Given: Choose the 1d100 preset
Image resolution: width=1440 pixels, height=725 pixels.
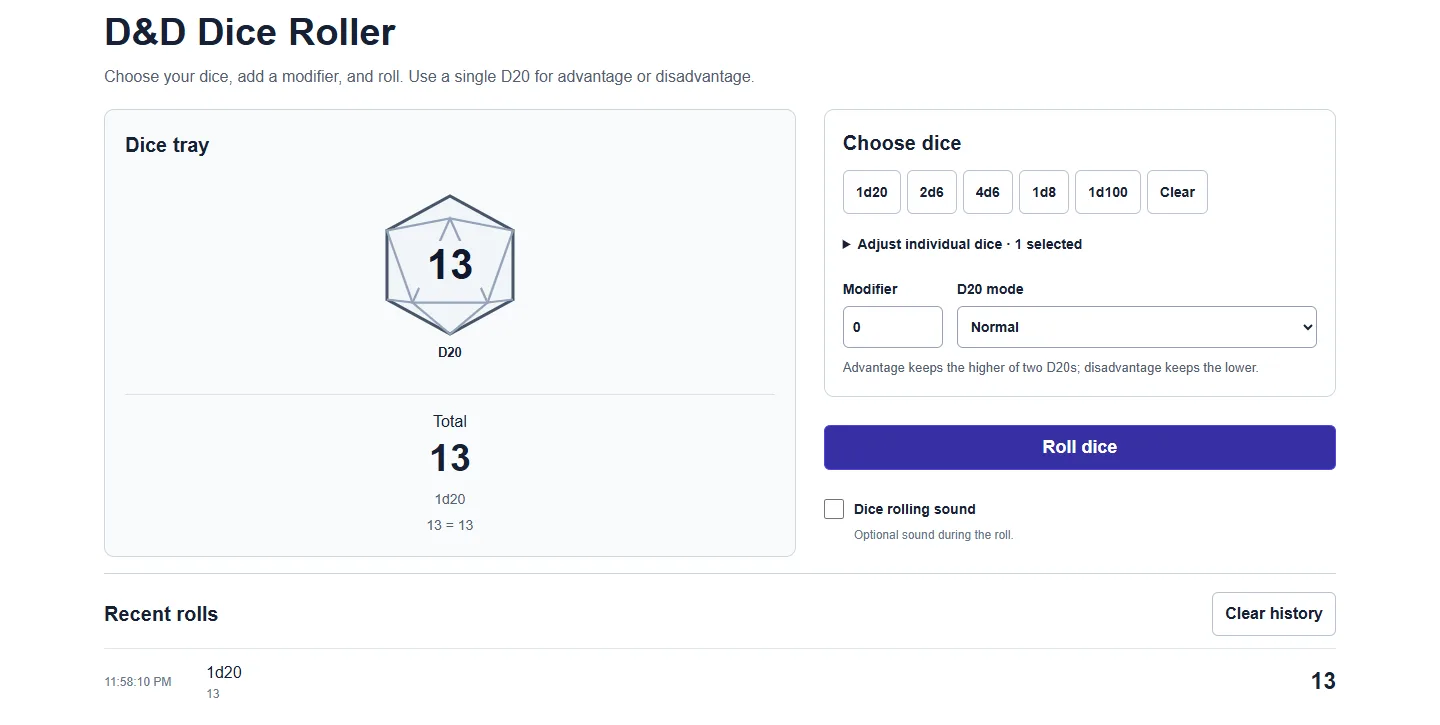Looking at the screenshot, I should pos(1108,192).
